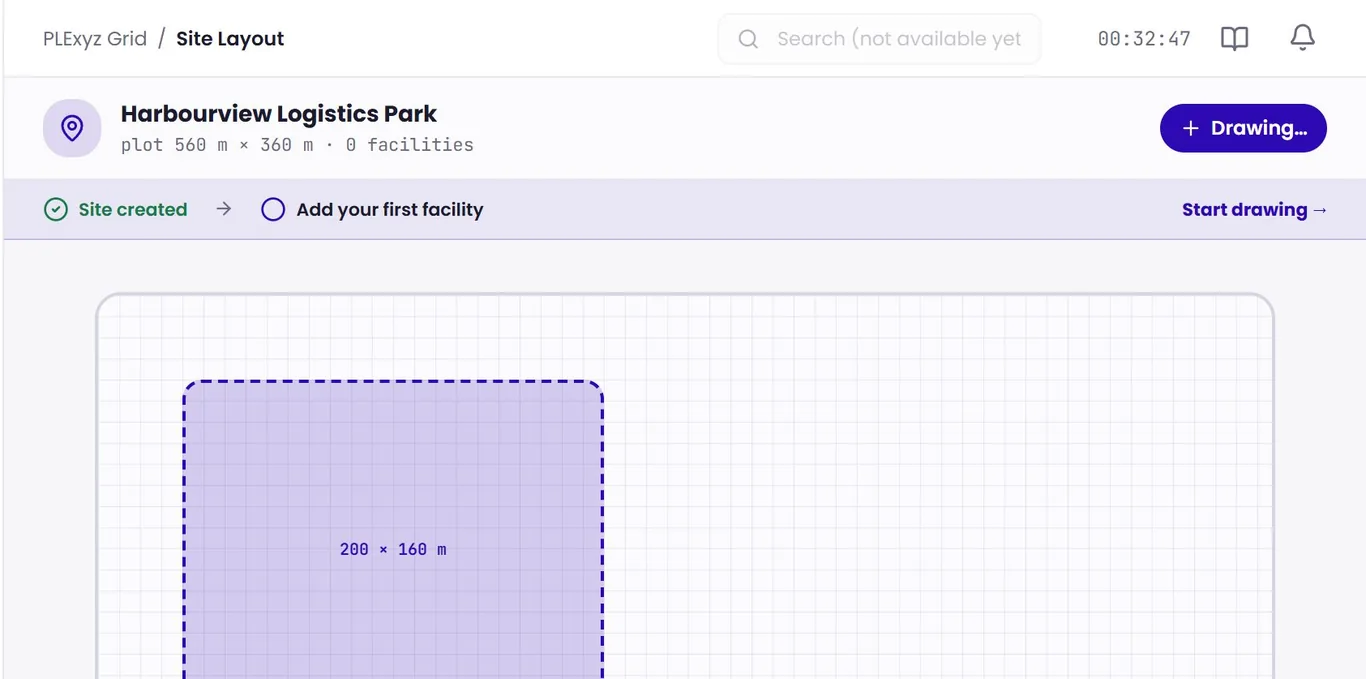The width and height of the screenshot is (1366, 679).
Task: Open the notifications bell
Action: [1302, 38]
